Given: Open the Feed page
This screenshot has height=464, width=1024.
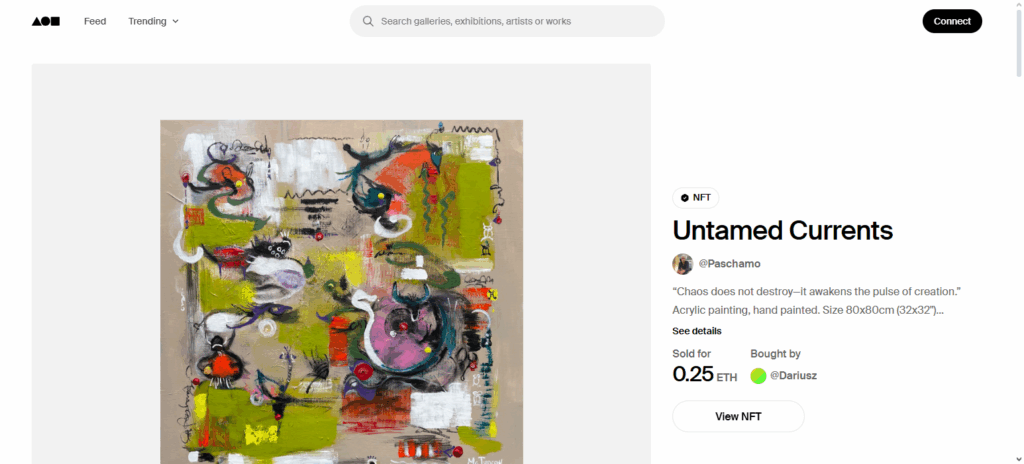Looking at the screenshot, I should tap(95, 21).
